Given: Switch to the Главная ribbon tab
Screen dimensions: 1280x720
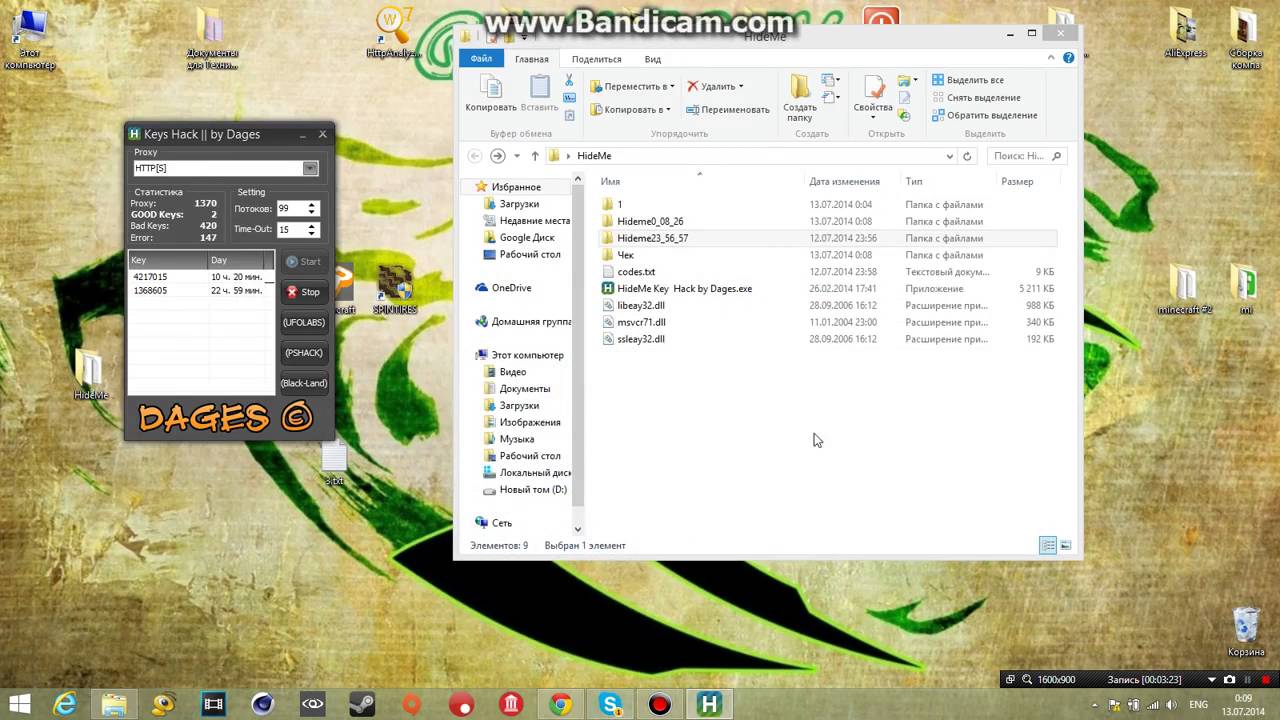Looking at the screenshot, I should point(531,59).
